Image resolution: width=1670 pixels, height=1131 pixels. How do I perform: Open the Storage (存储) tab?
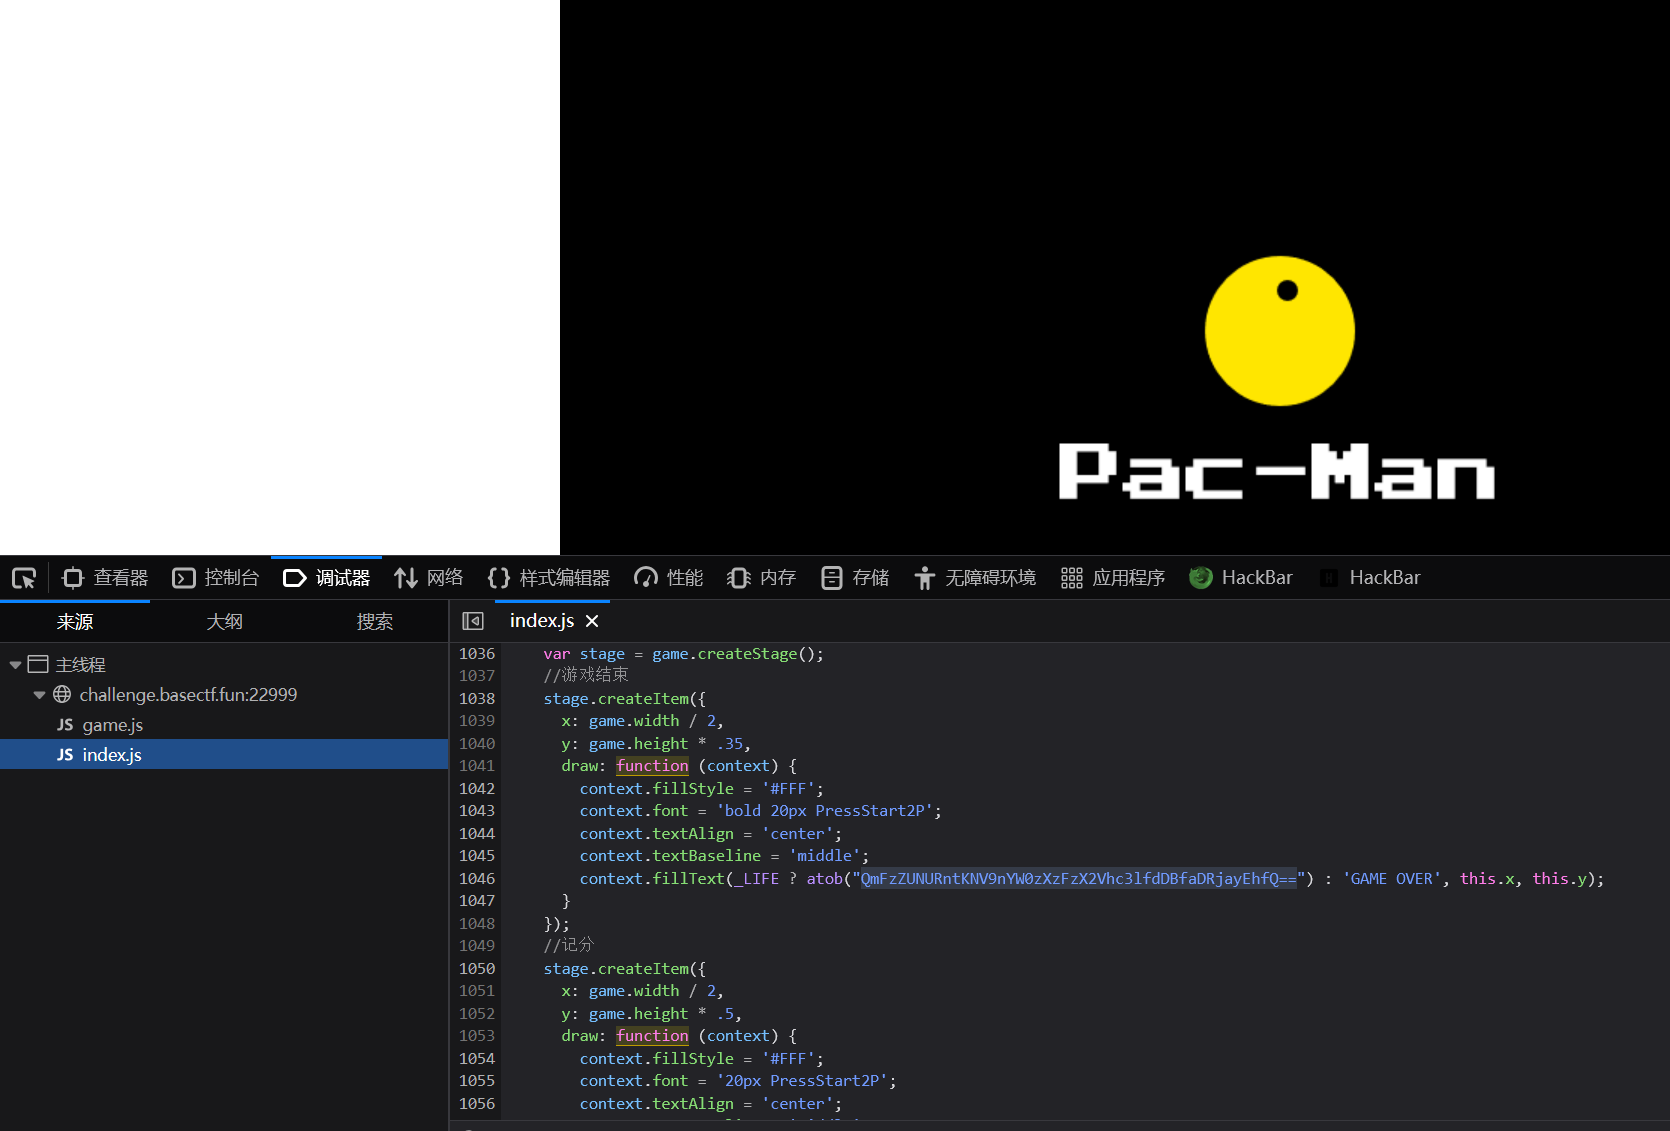854,578
